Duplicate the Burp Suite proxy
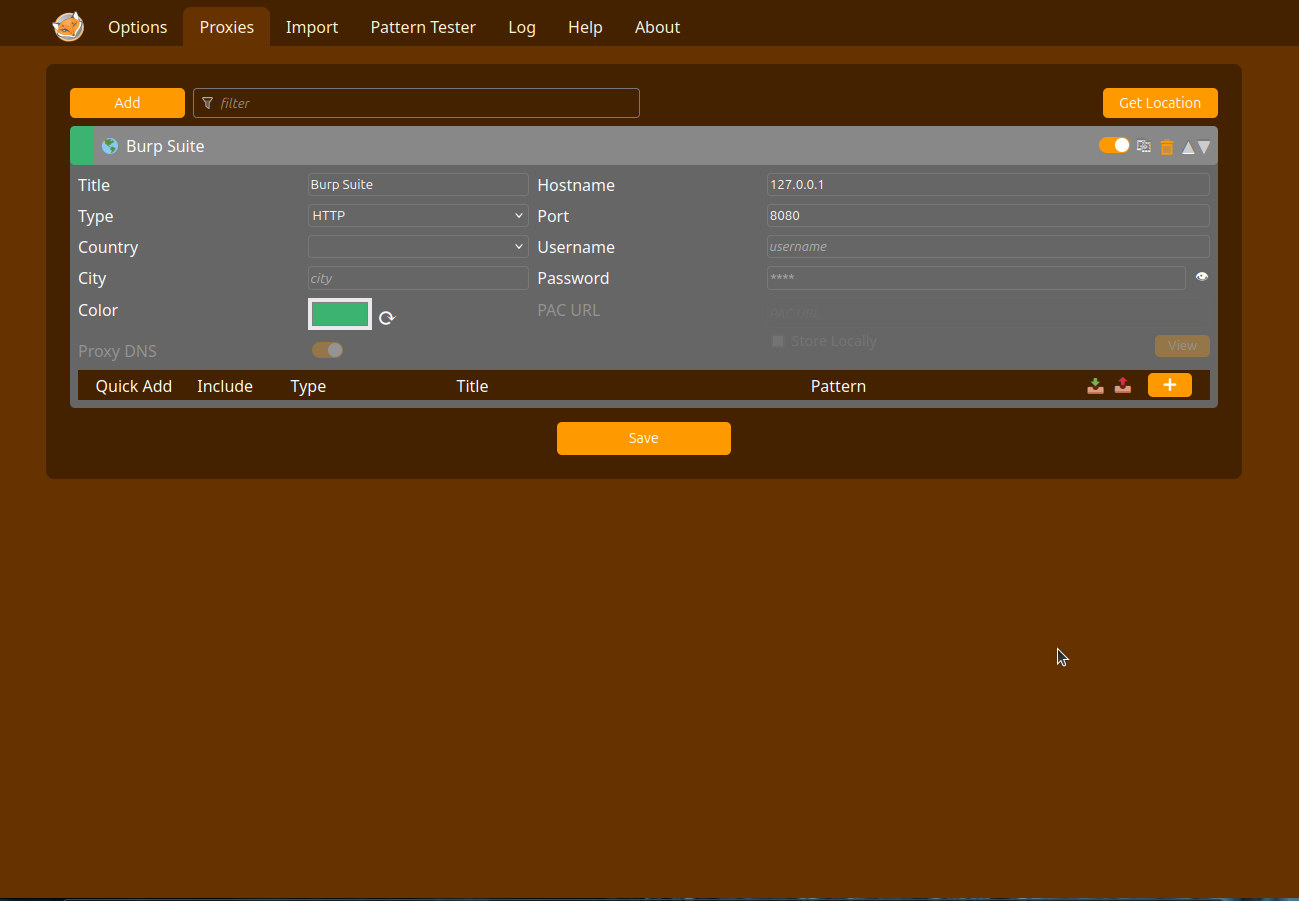This screenshot has width=1299, height=901. point(1144,146)
